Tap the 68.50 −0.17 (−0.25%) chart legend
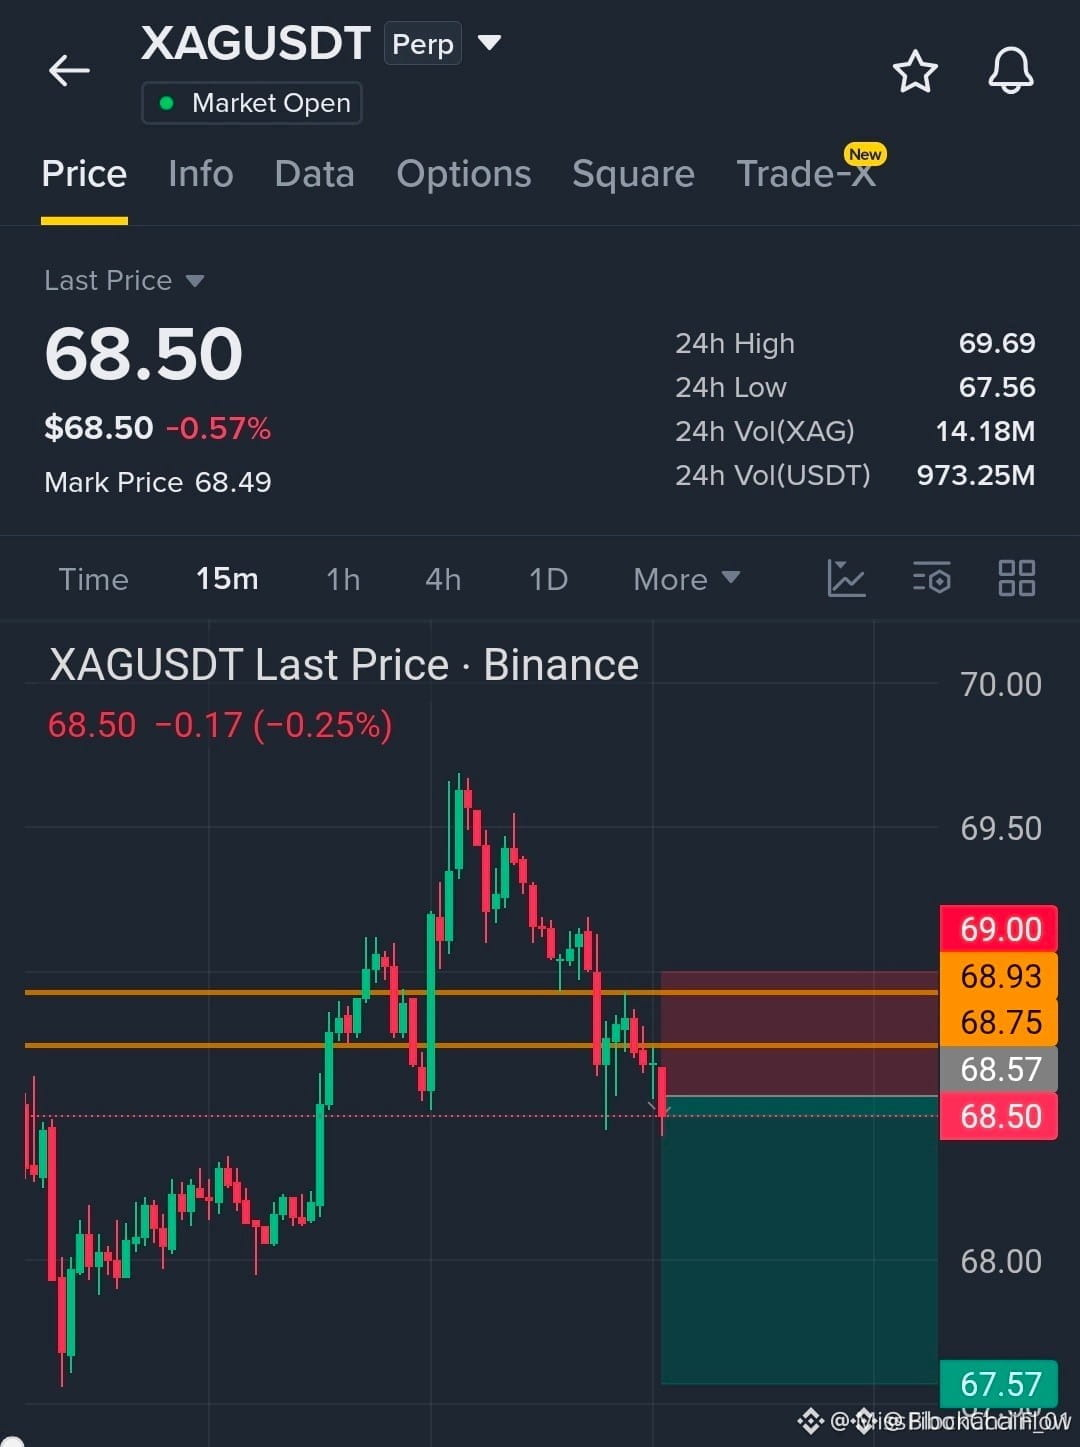 pyautogui.click(x=220, y=725)
